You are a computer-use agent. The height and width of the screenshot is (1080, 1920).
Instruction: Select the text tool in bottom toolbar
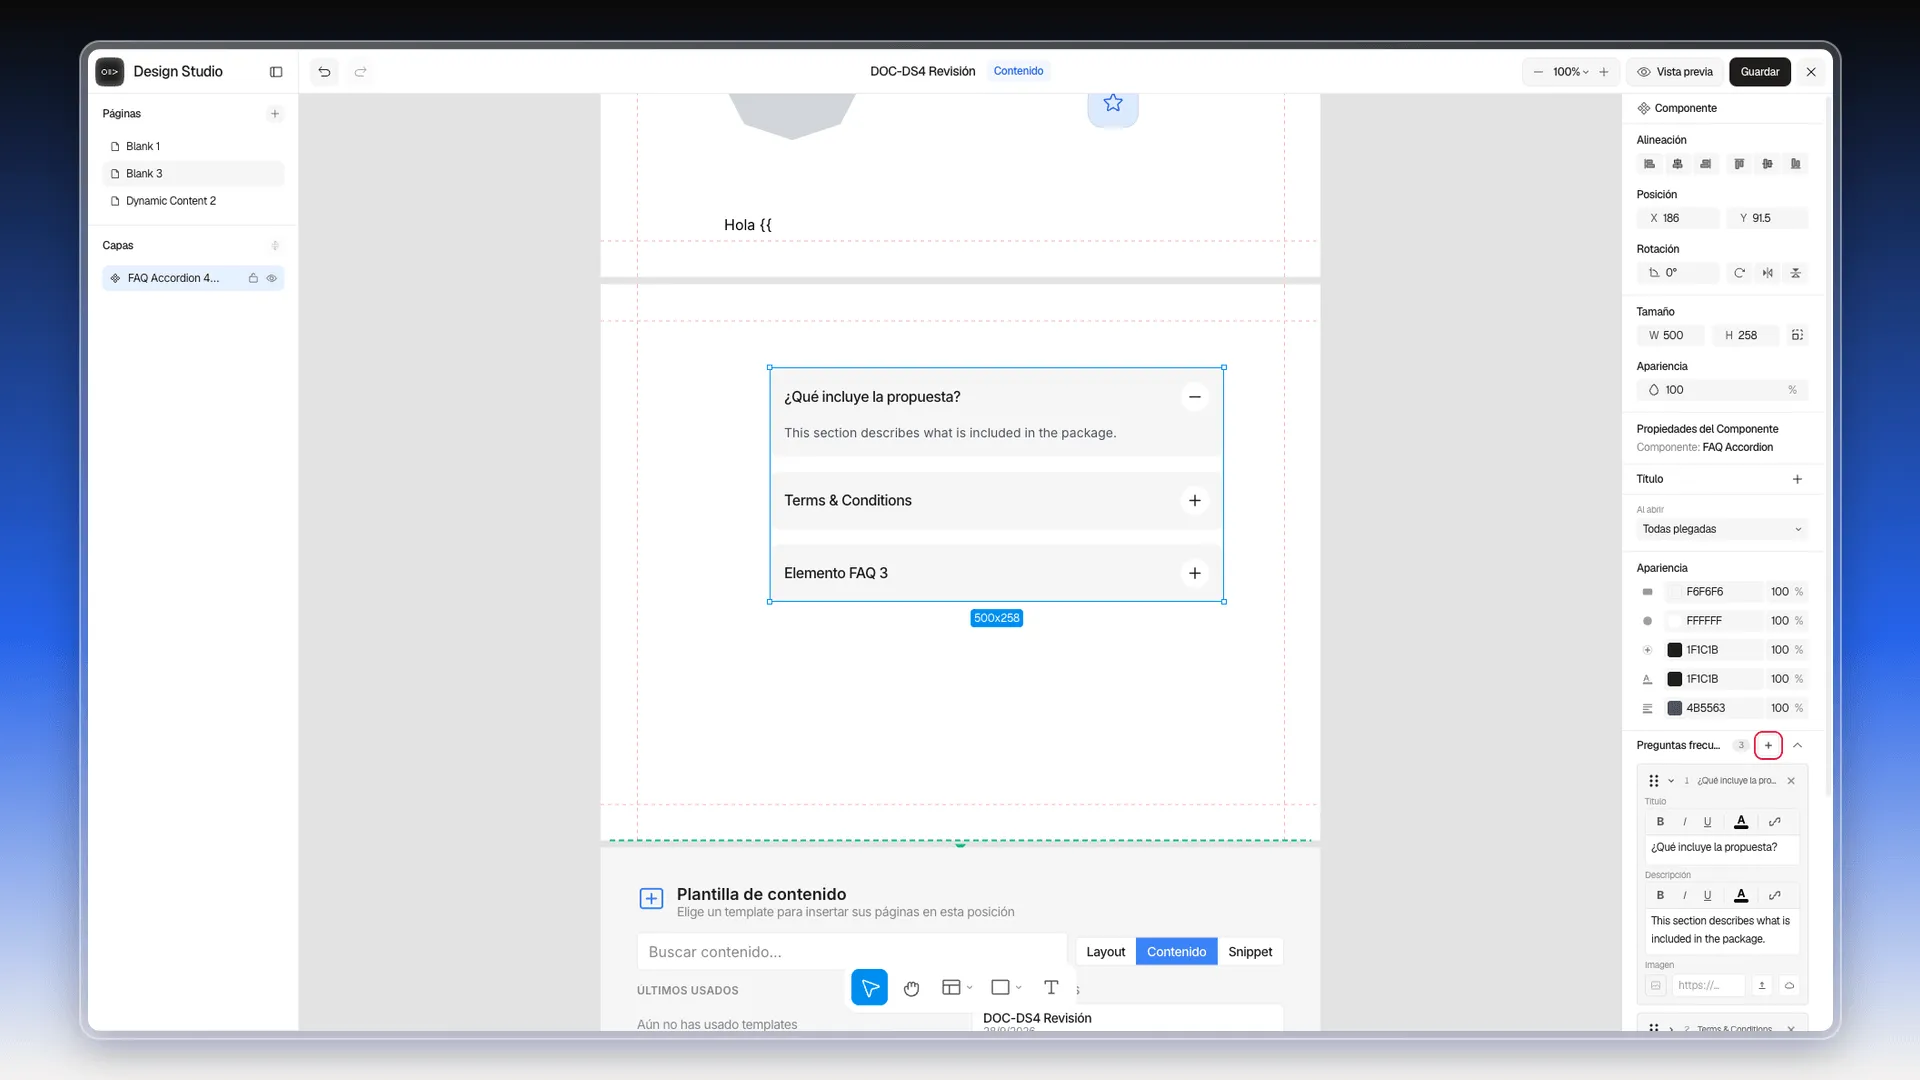[x=1051, y=988]
